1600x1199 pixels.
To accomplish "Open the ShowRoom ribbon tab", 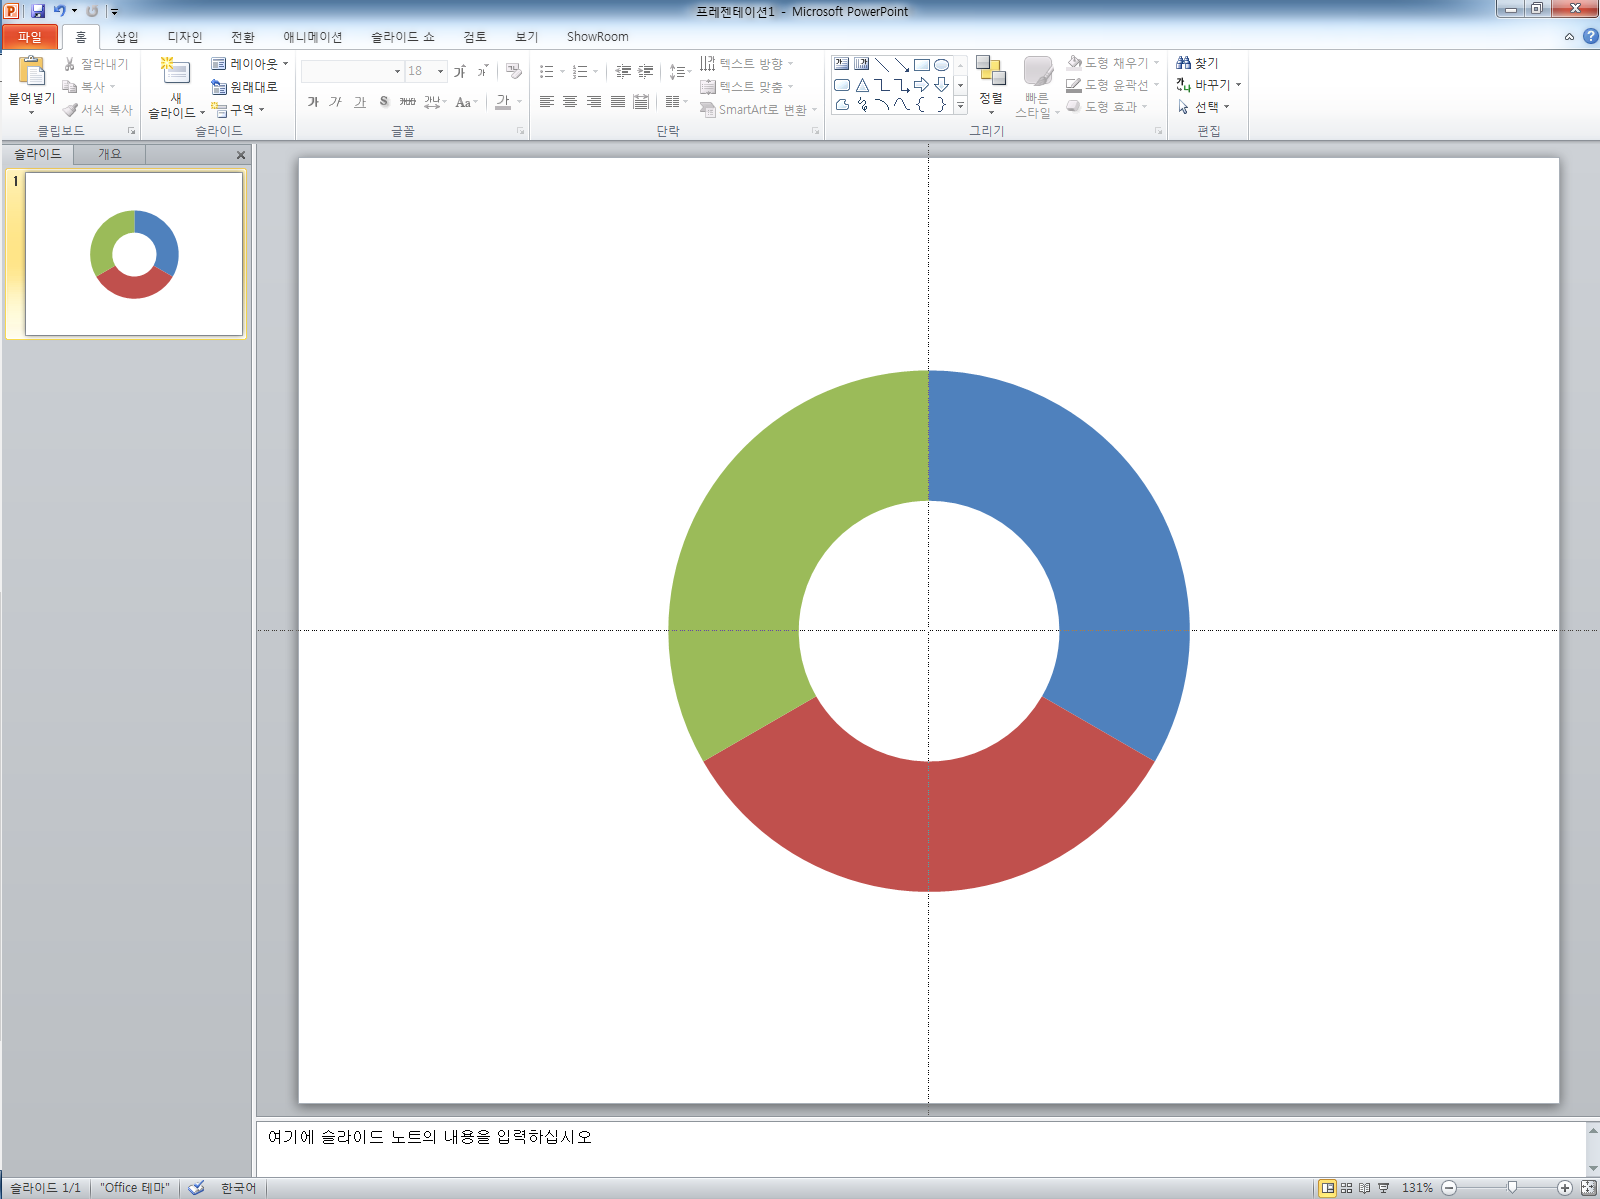I will [x=598, y=37].
